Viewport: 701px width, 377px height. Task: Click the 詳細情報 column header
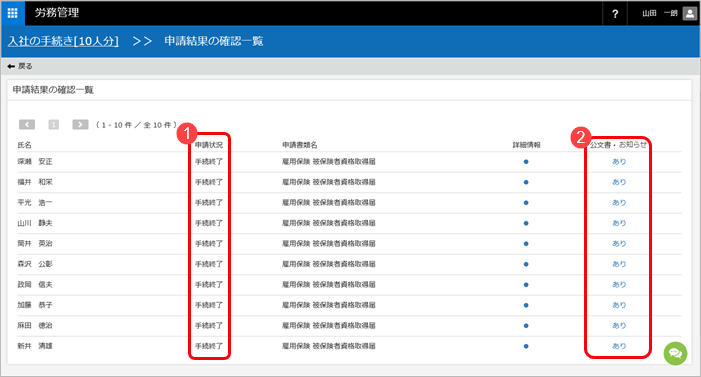[x=526, y=145]
